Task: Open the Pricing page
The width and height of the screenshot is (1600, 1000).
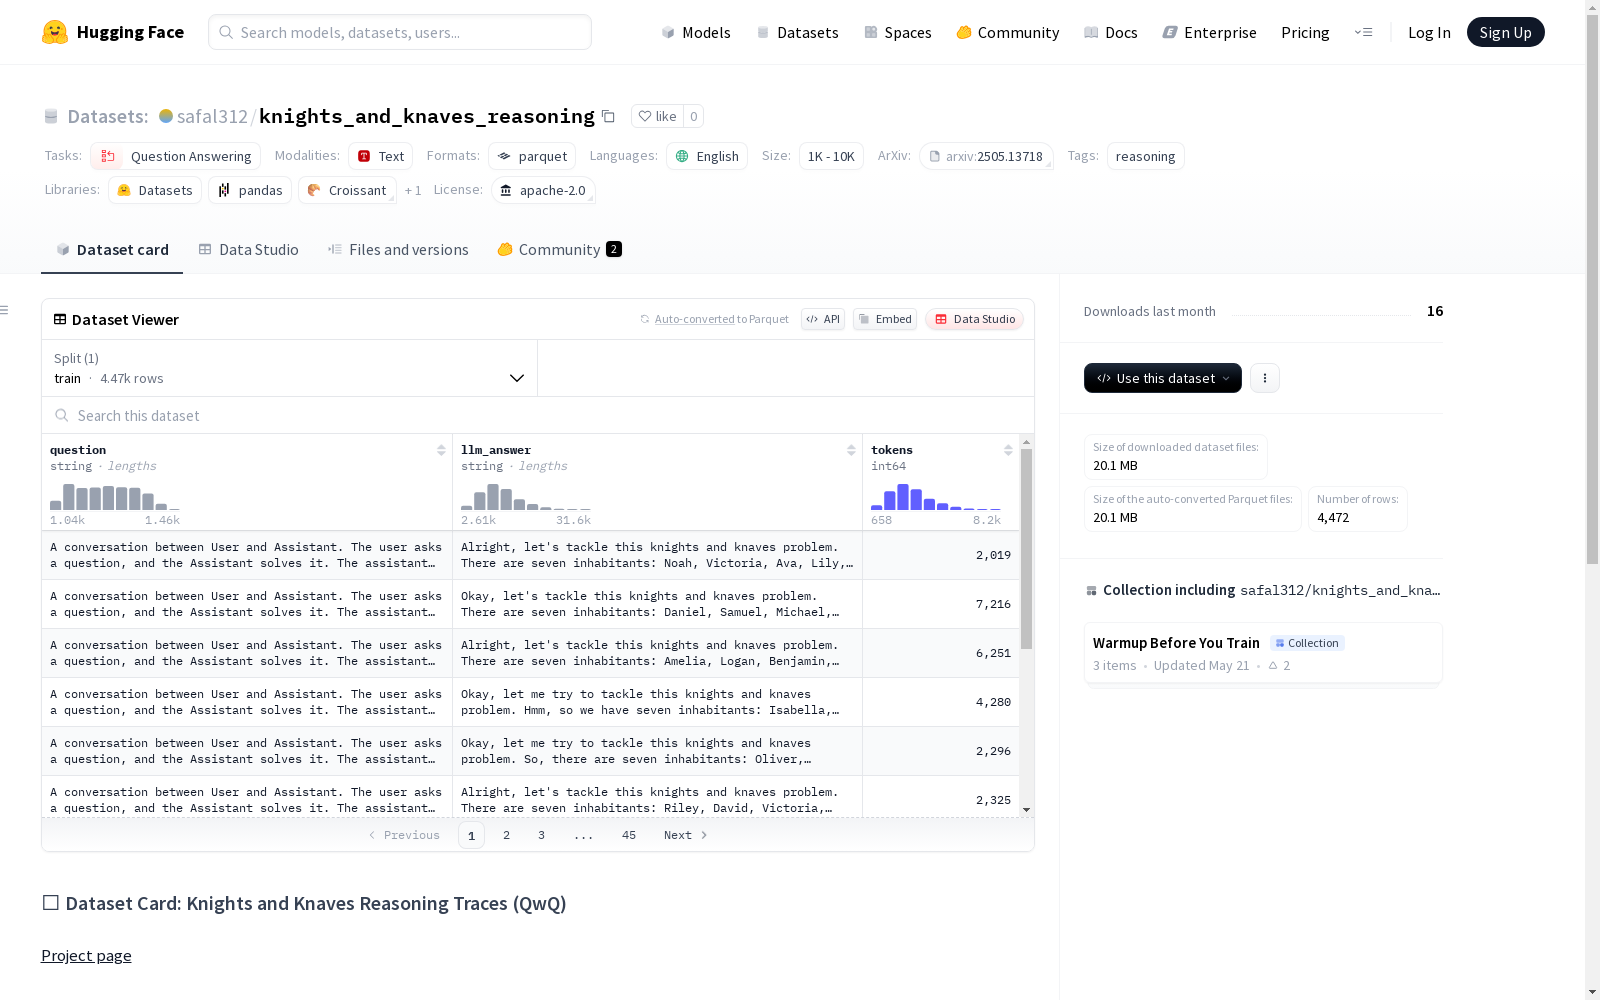Action: [x=1305, y=32]
